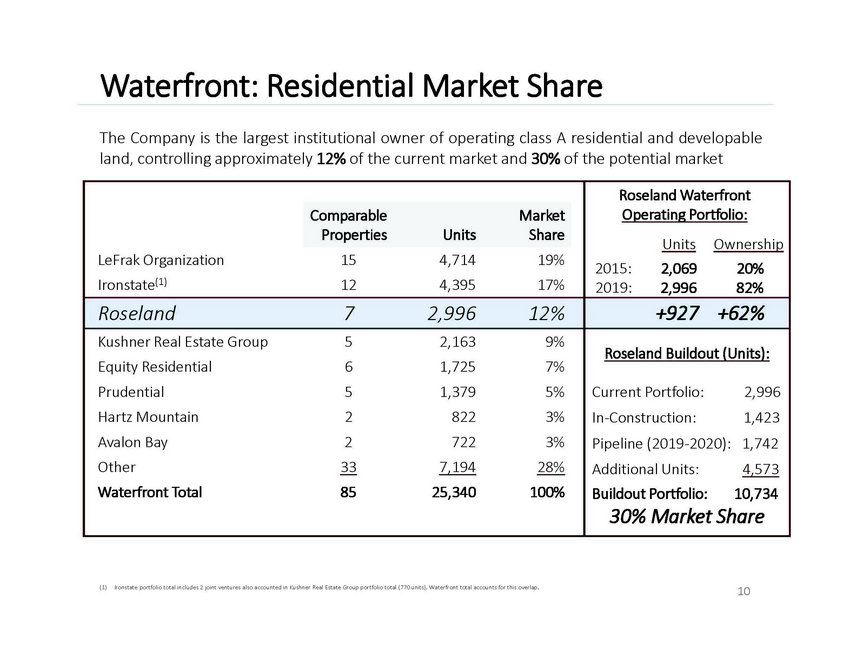Click Ironstate's market share '17%'
The height and width of the screenshot is (657, 850).
click(551, 285)
